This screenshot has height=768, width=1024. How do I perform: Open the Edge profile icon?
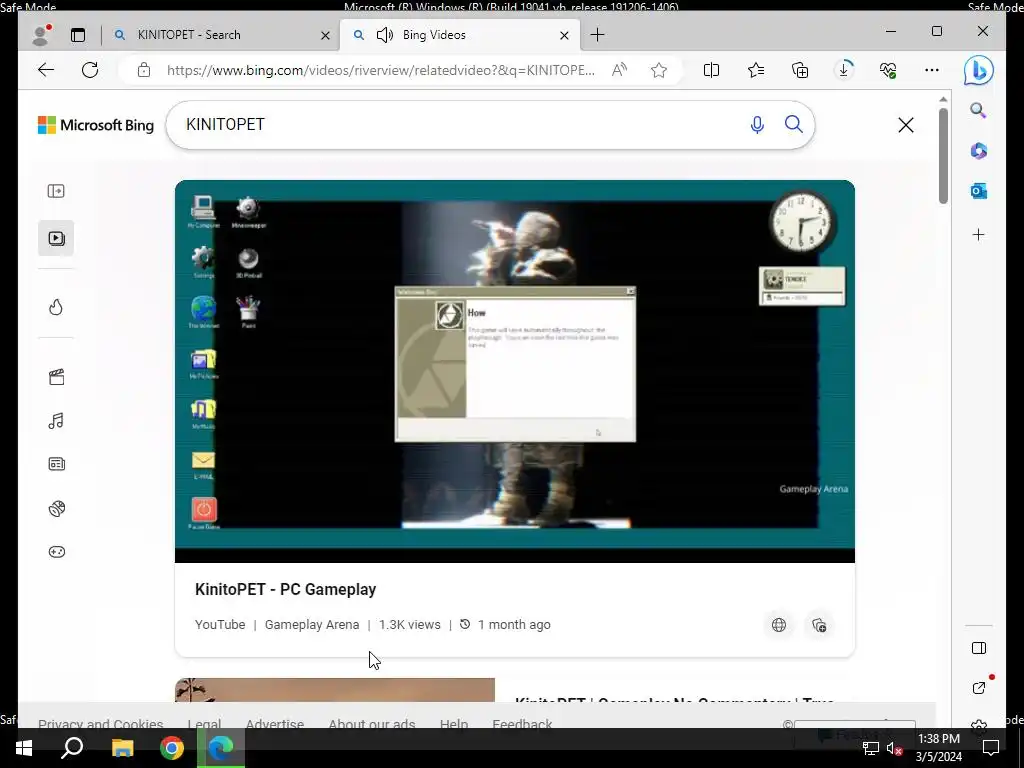42,35
